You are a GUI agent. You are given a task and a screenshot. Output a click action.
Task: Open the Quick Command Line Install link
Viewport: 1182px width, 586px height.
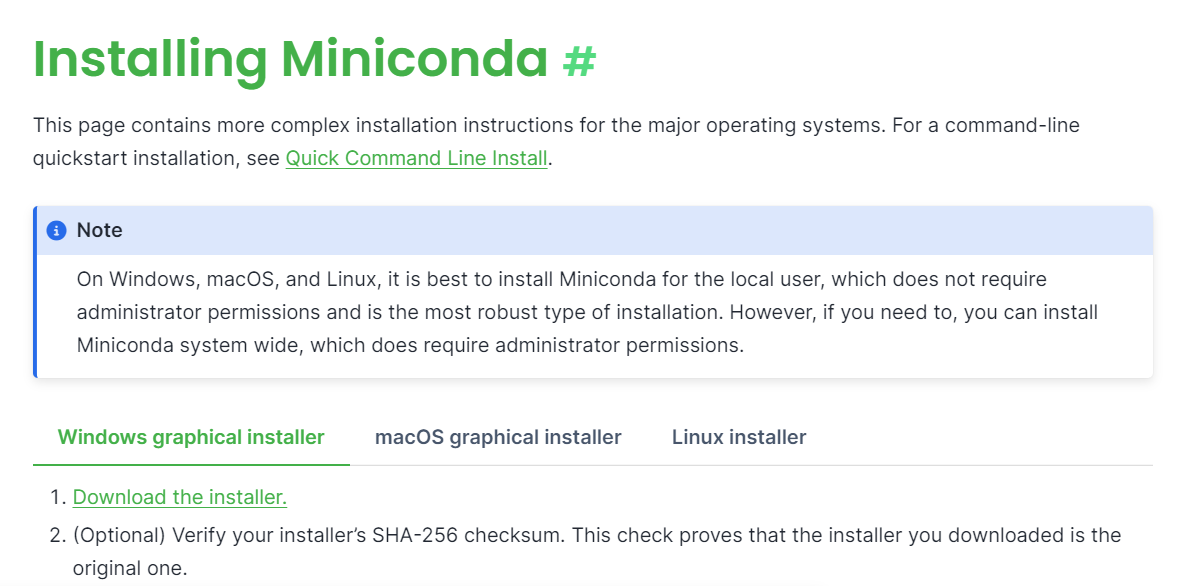click(x=416, y=158)
